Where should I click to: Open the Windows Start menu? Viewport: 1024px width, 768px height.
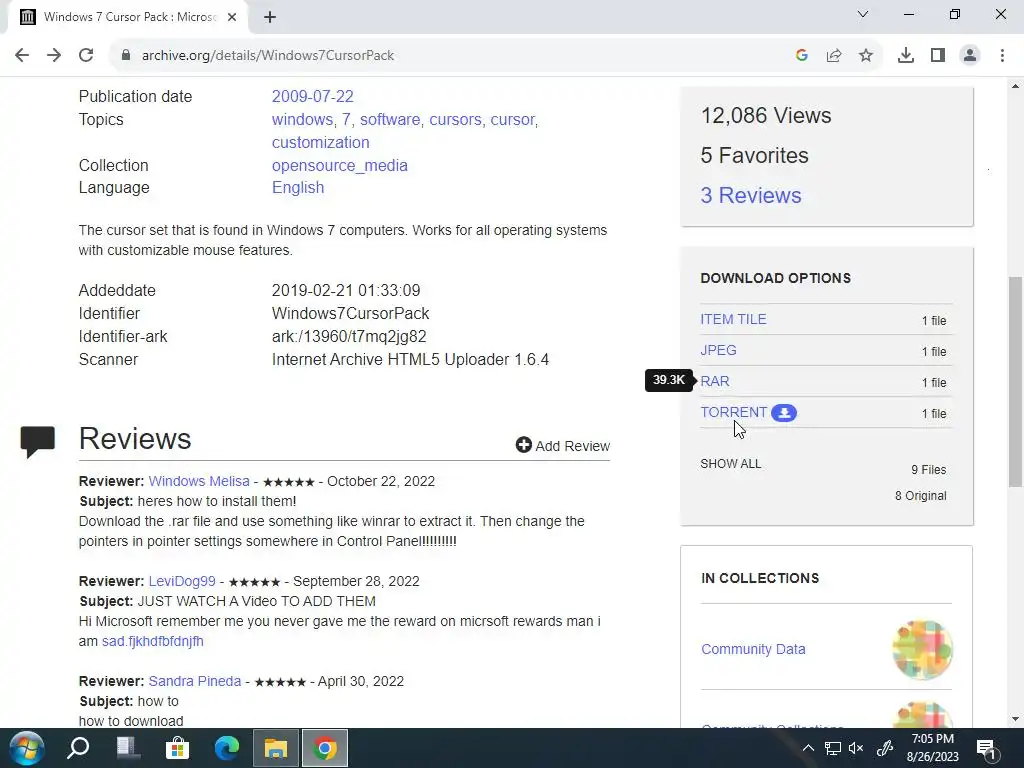tap(27, 748)
